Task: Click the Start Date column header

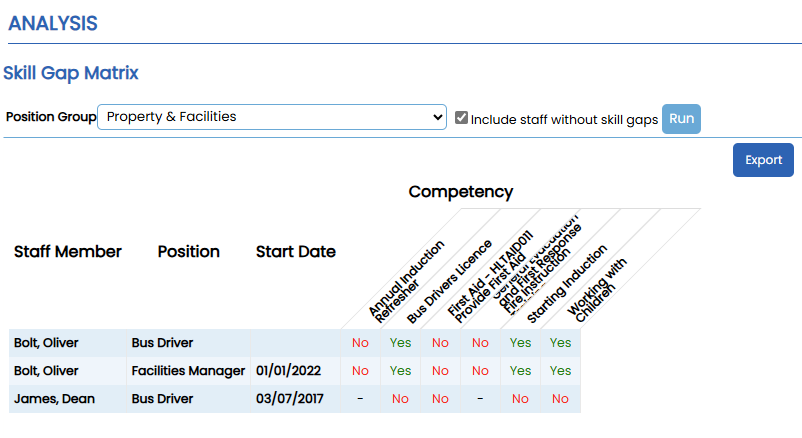Action: pyautogui.click(x=296, y=252)
